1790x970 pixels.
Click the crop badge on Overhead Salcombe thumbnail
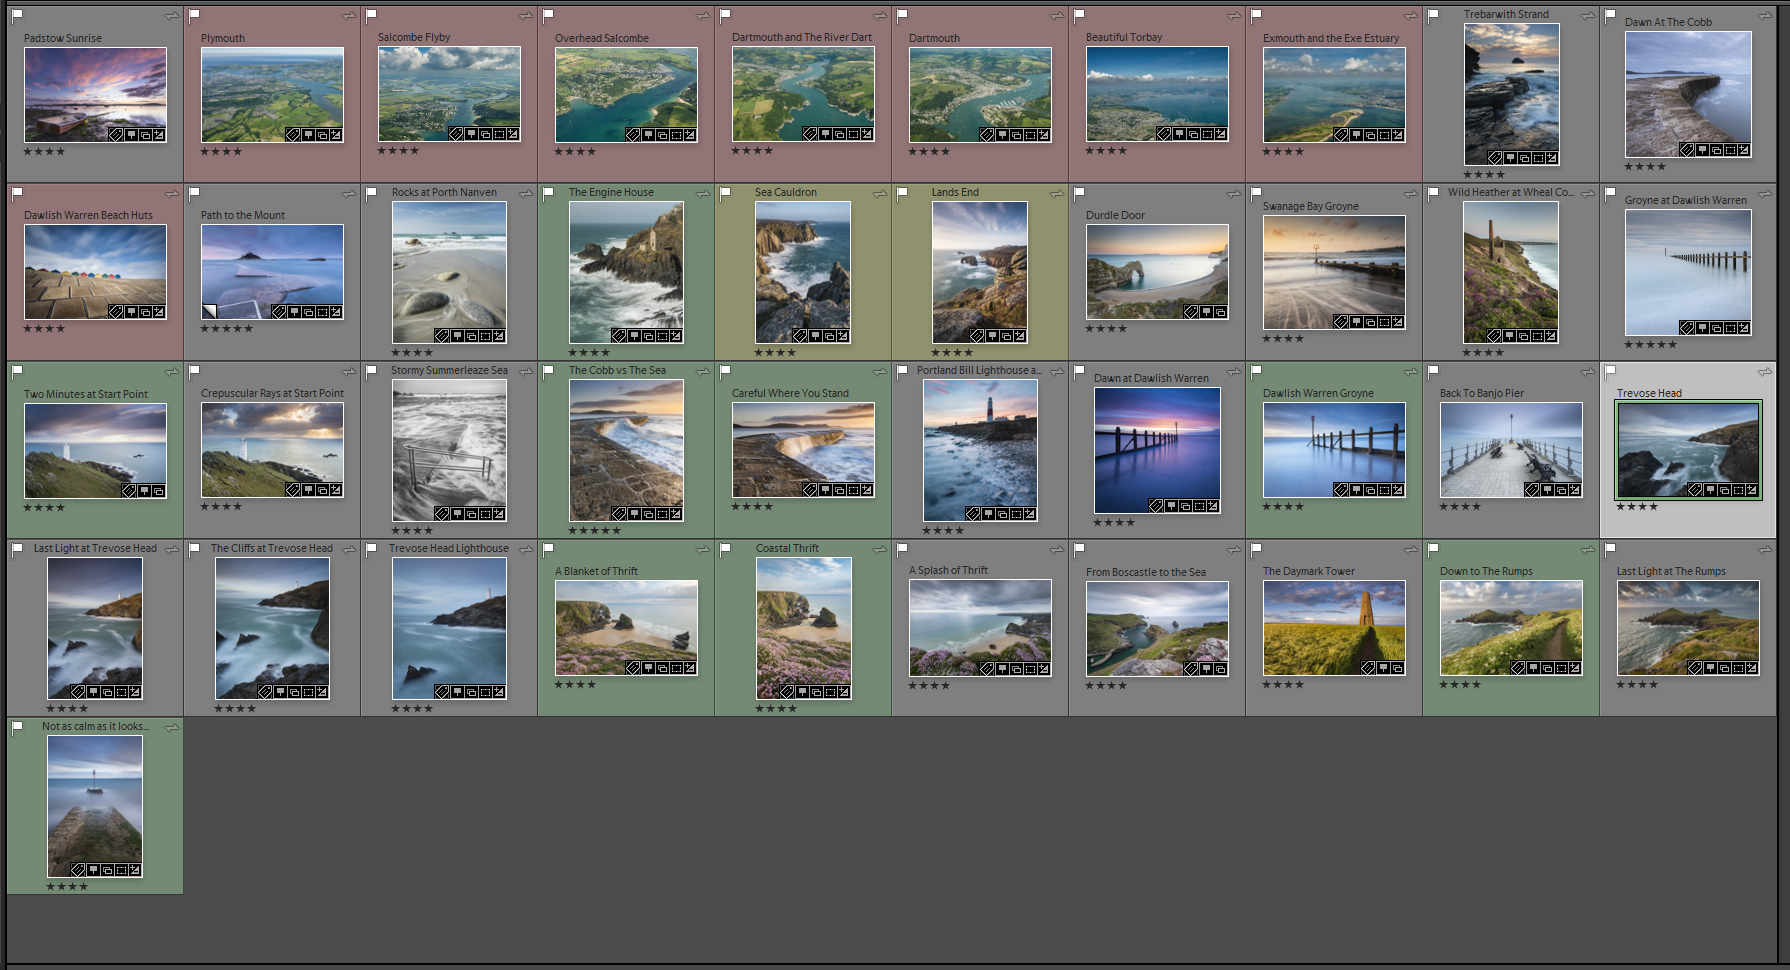coord(676,134)
